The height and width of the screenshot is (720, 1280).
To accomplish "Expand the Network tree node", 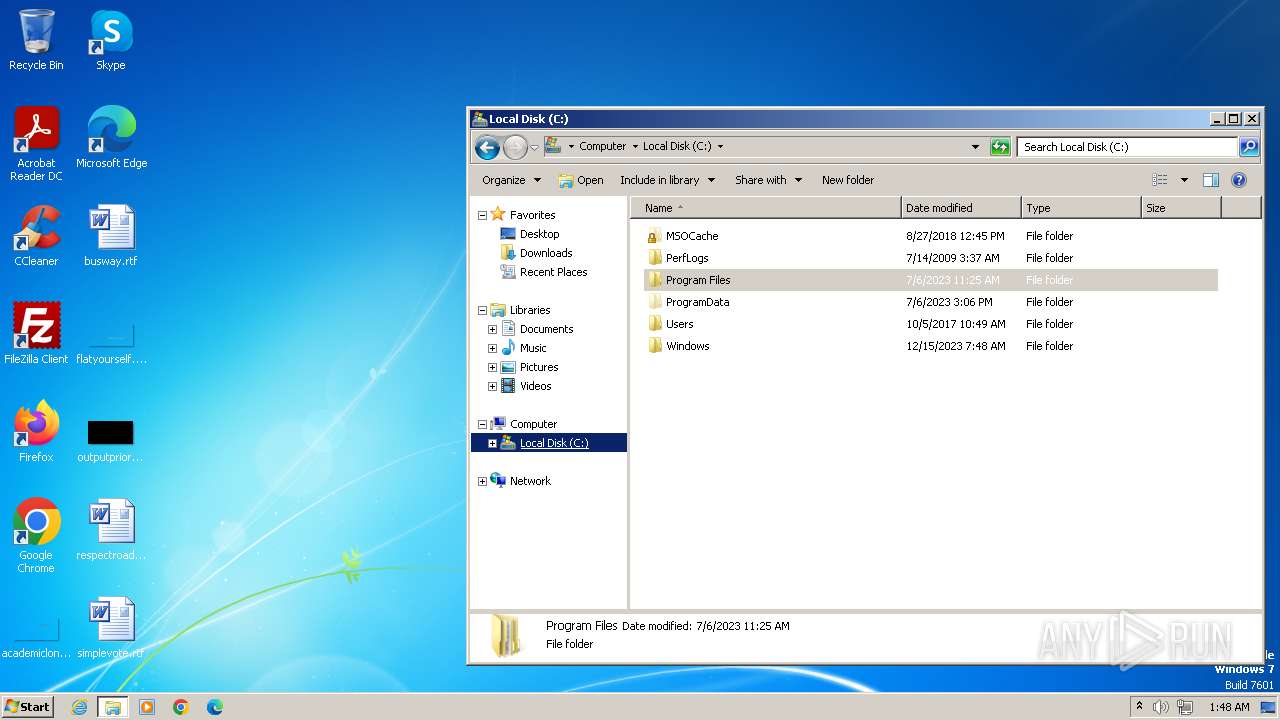I will tap(482, 481).
